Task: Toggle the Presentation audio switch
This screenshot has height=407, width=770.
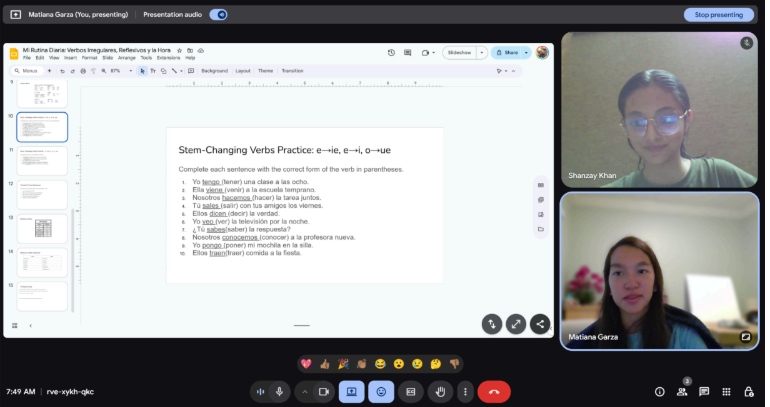Action: point(218,15)
